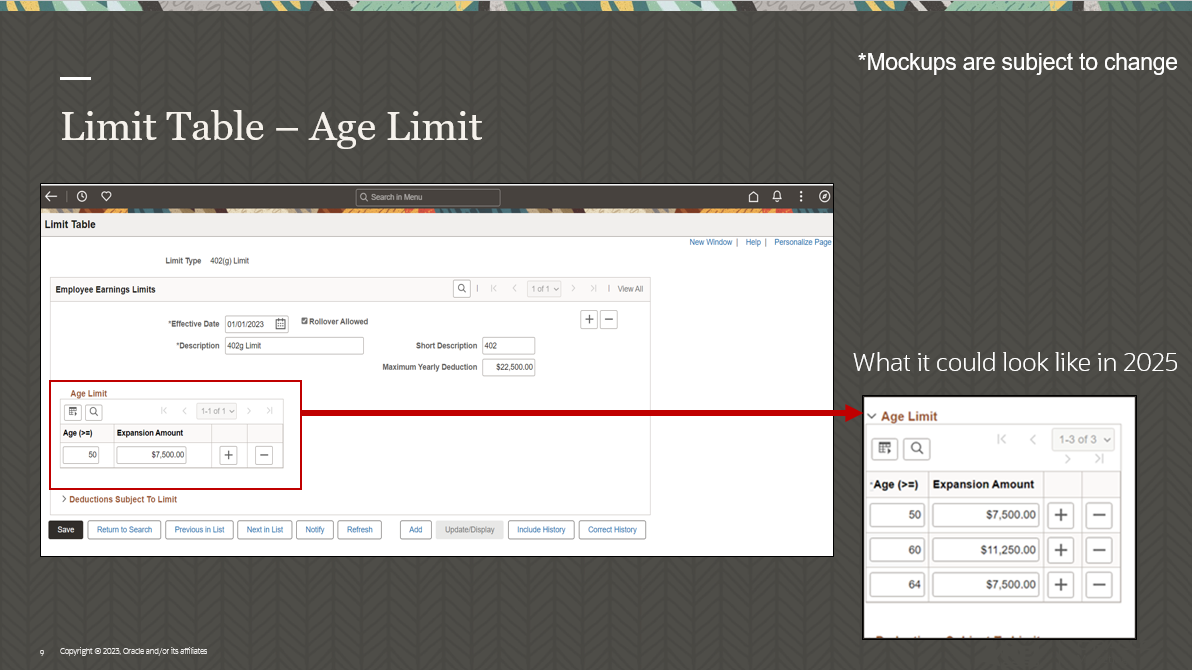Add new Employee Earnings Limits row
This screenshot has width=1192, height=670.
pos(589,319)
